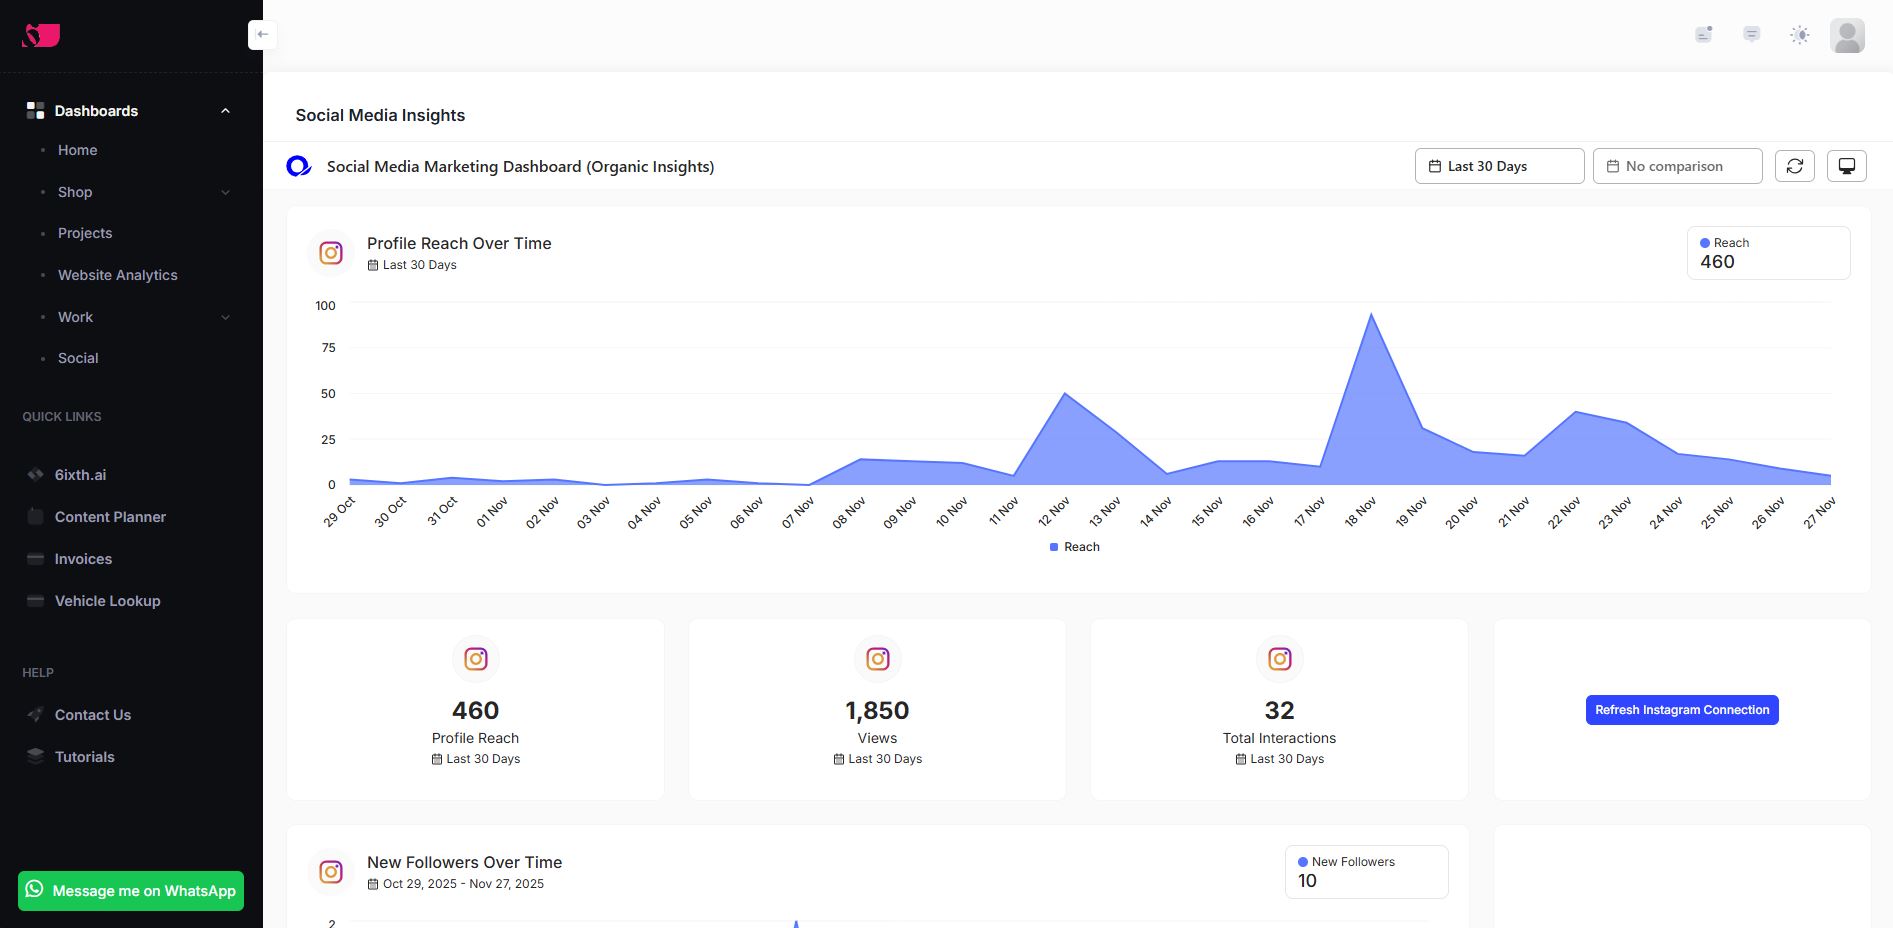1893x928 pixels.
Task: Open the user avatar profile picture
Action: pyautogui.click(x=1846, y=36)
